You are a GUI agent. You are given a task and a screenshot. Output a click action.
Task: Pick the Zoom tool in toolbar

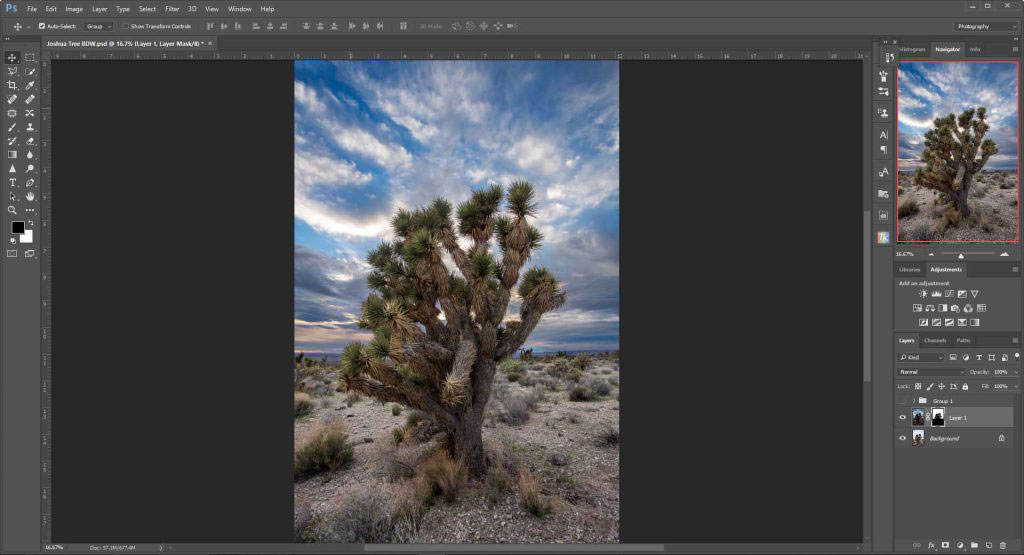12,210
